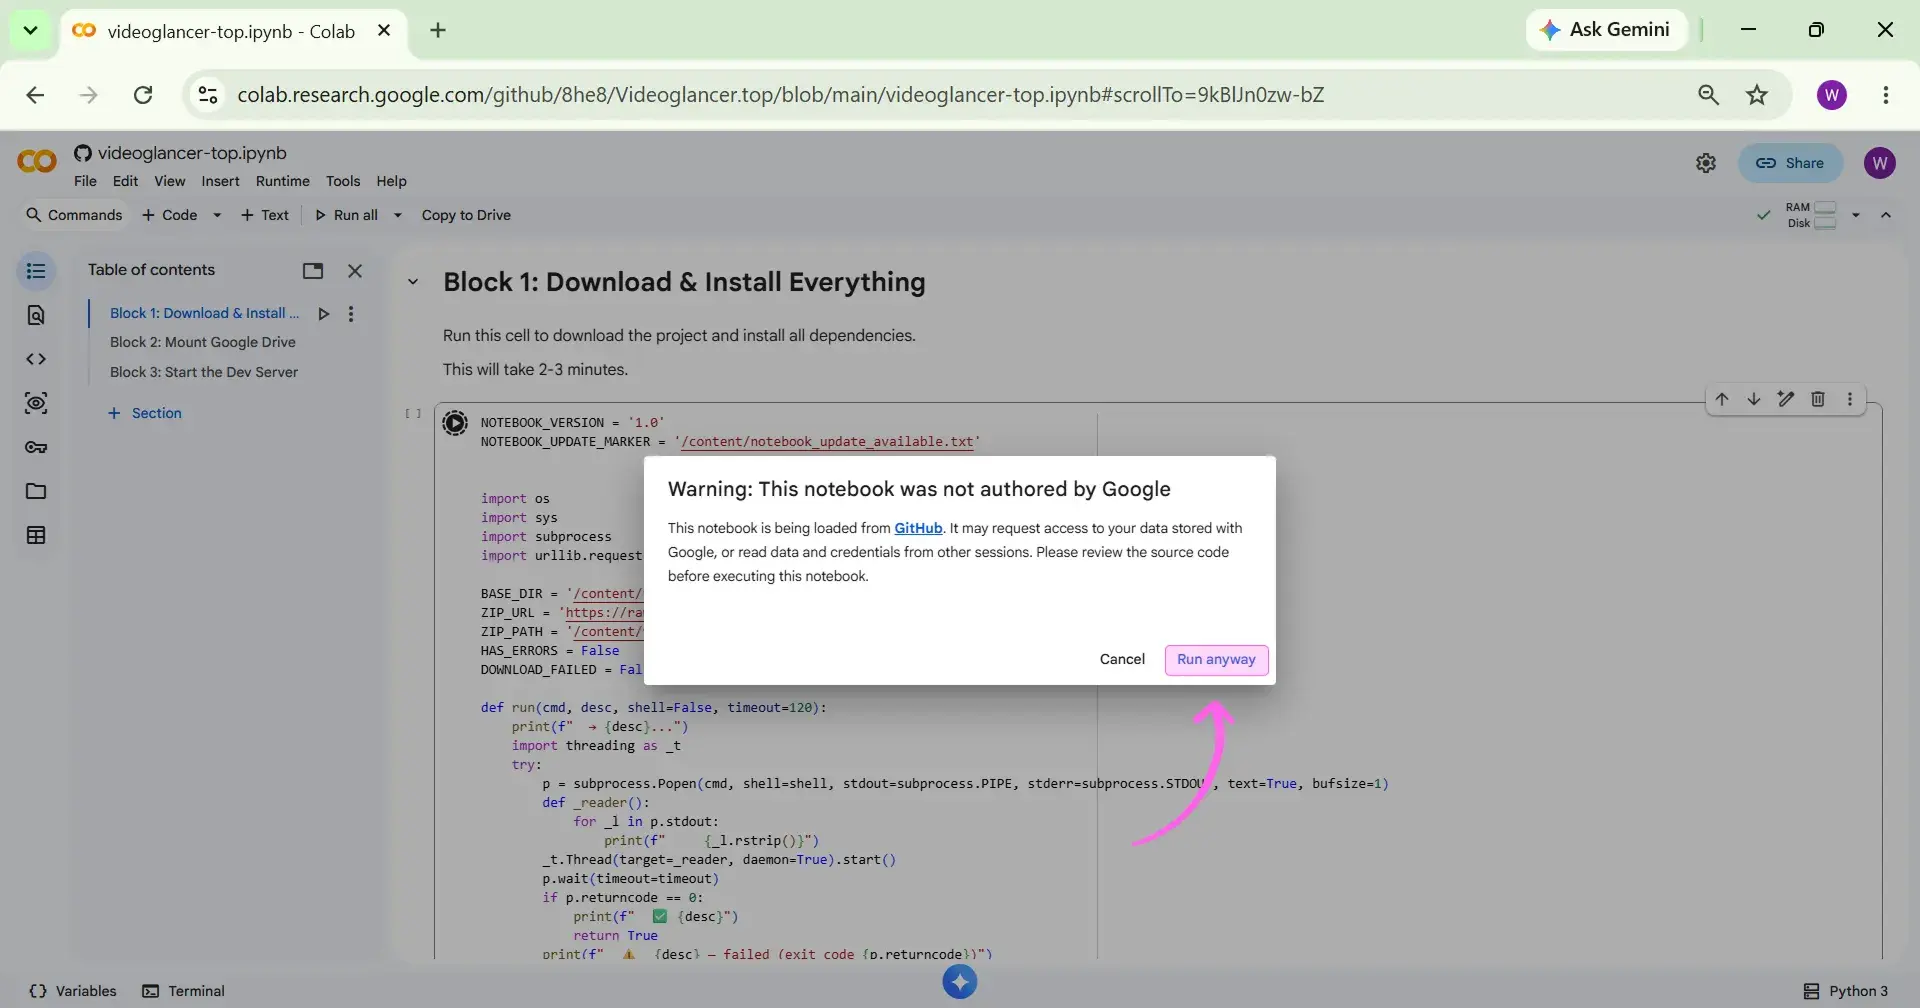This screenshot has height=1008, width=1920.
Task: Select Block 3: Start the Dev Server
Action: click(204, 372)
